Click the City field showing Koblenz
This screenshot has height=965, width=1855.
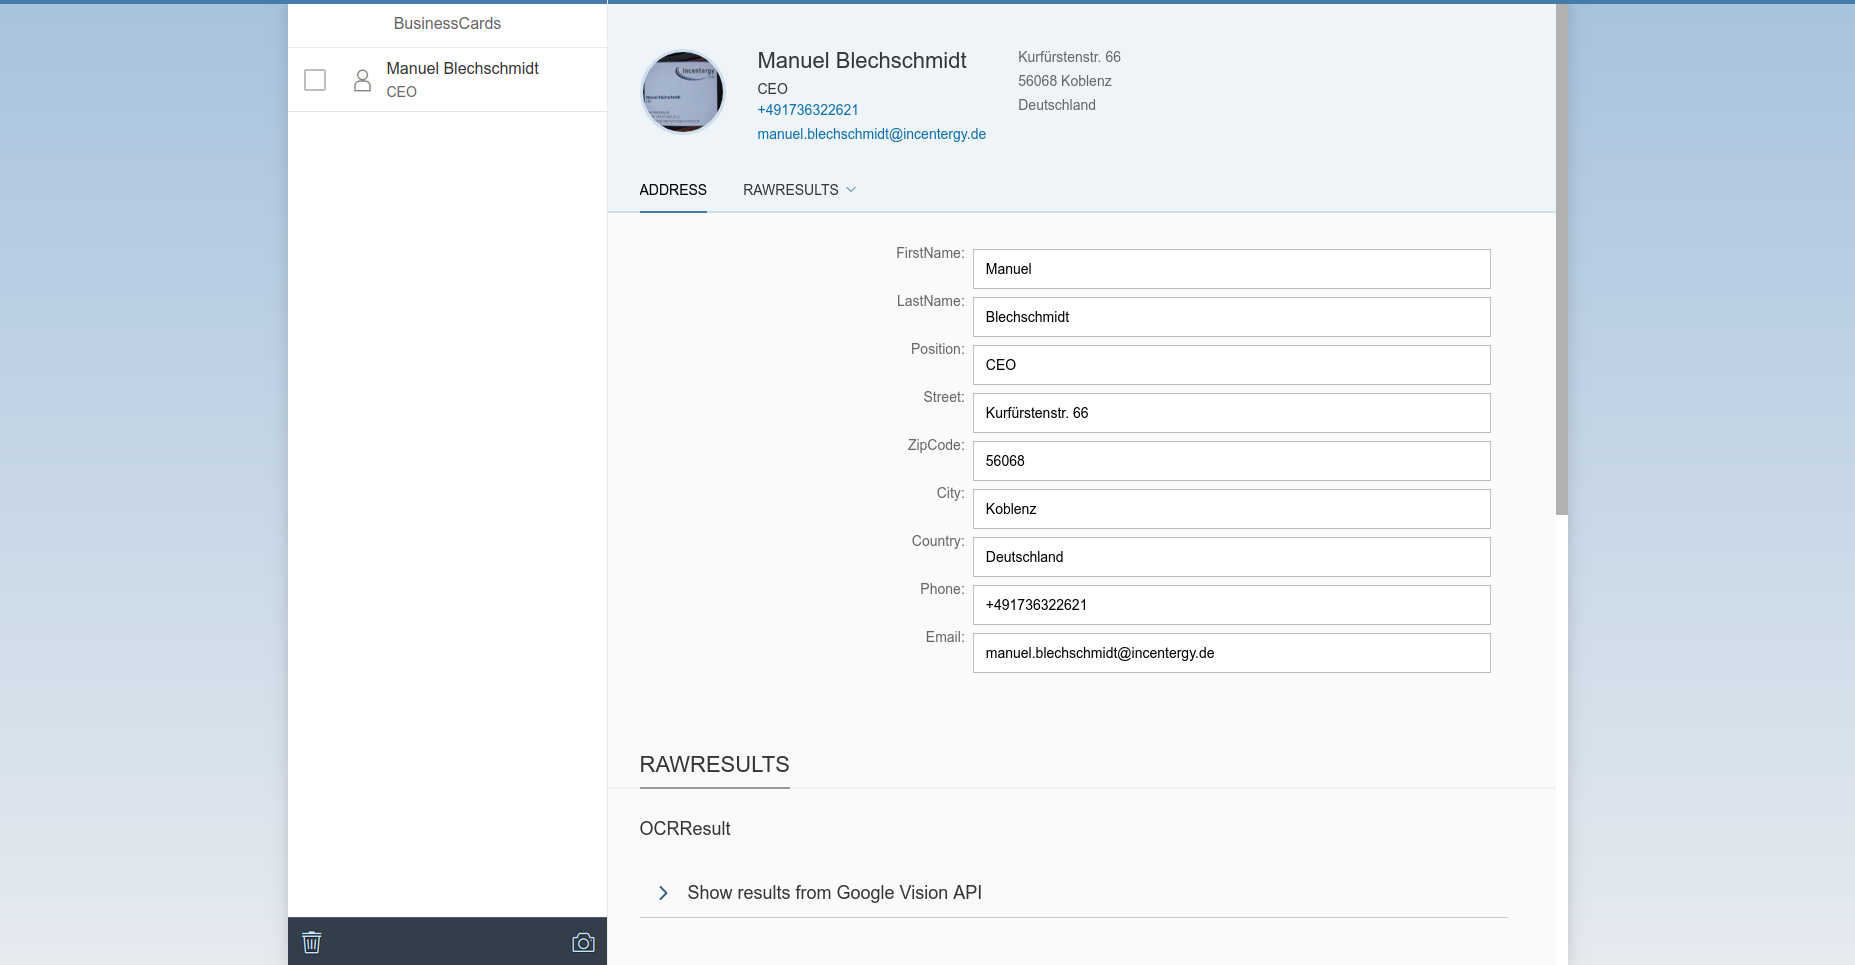click(x=1231, y=509)
